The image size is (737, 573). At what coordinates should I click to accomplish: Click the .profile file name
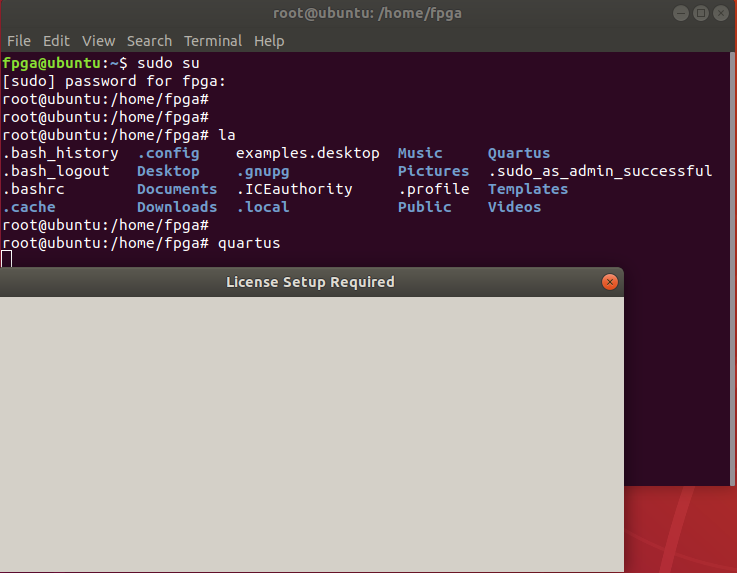pyautogui.click(x=433, y=189)
